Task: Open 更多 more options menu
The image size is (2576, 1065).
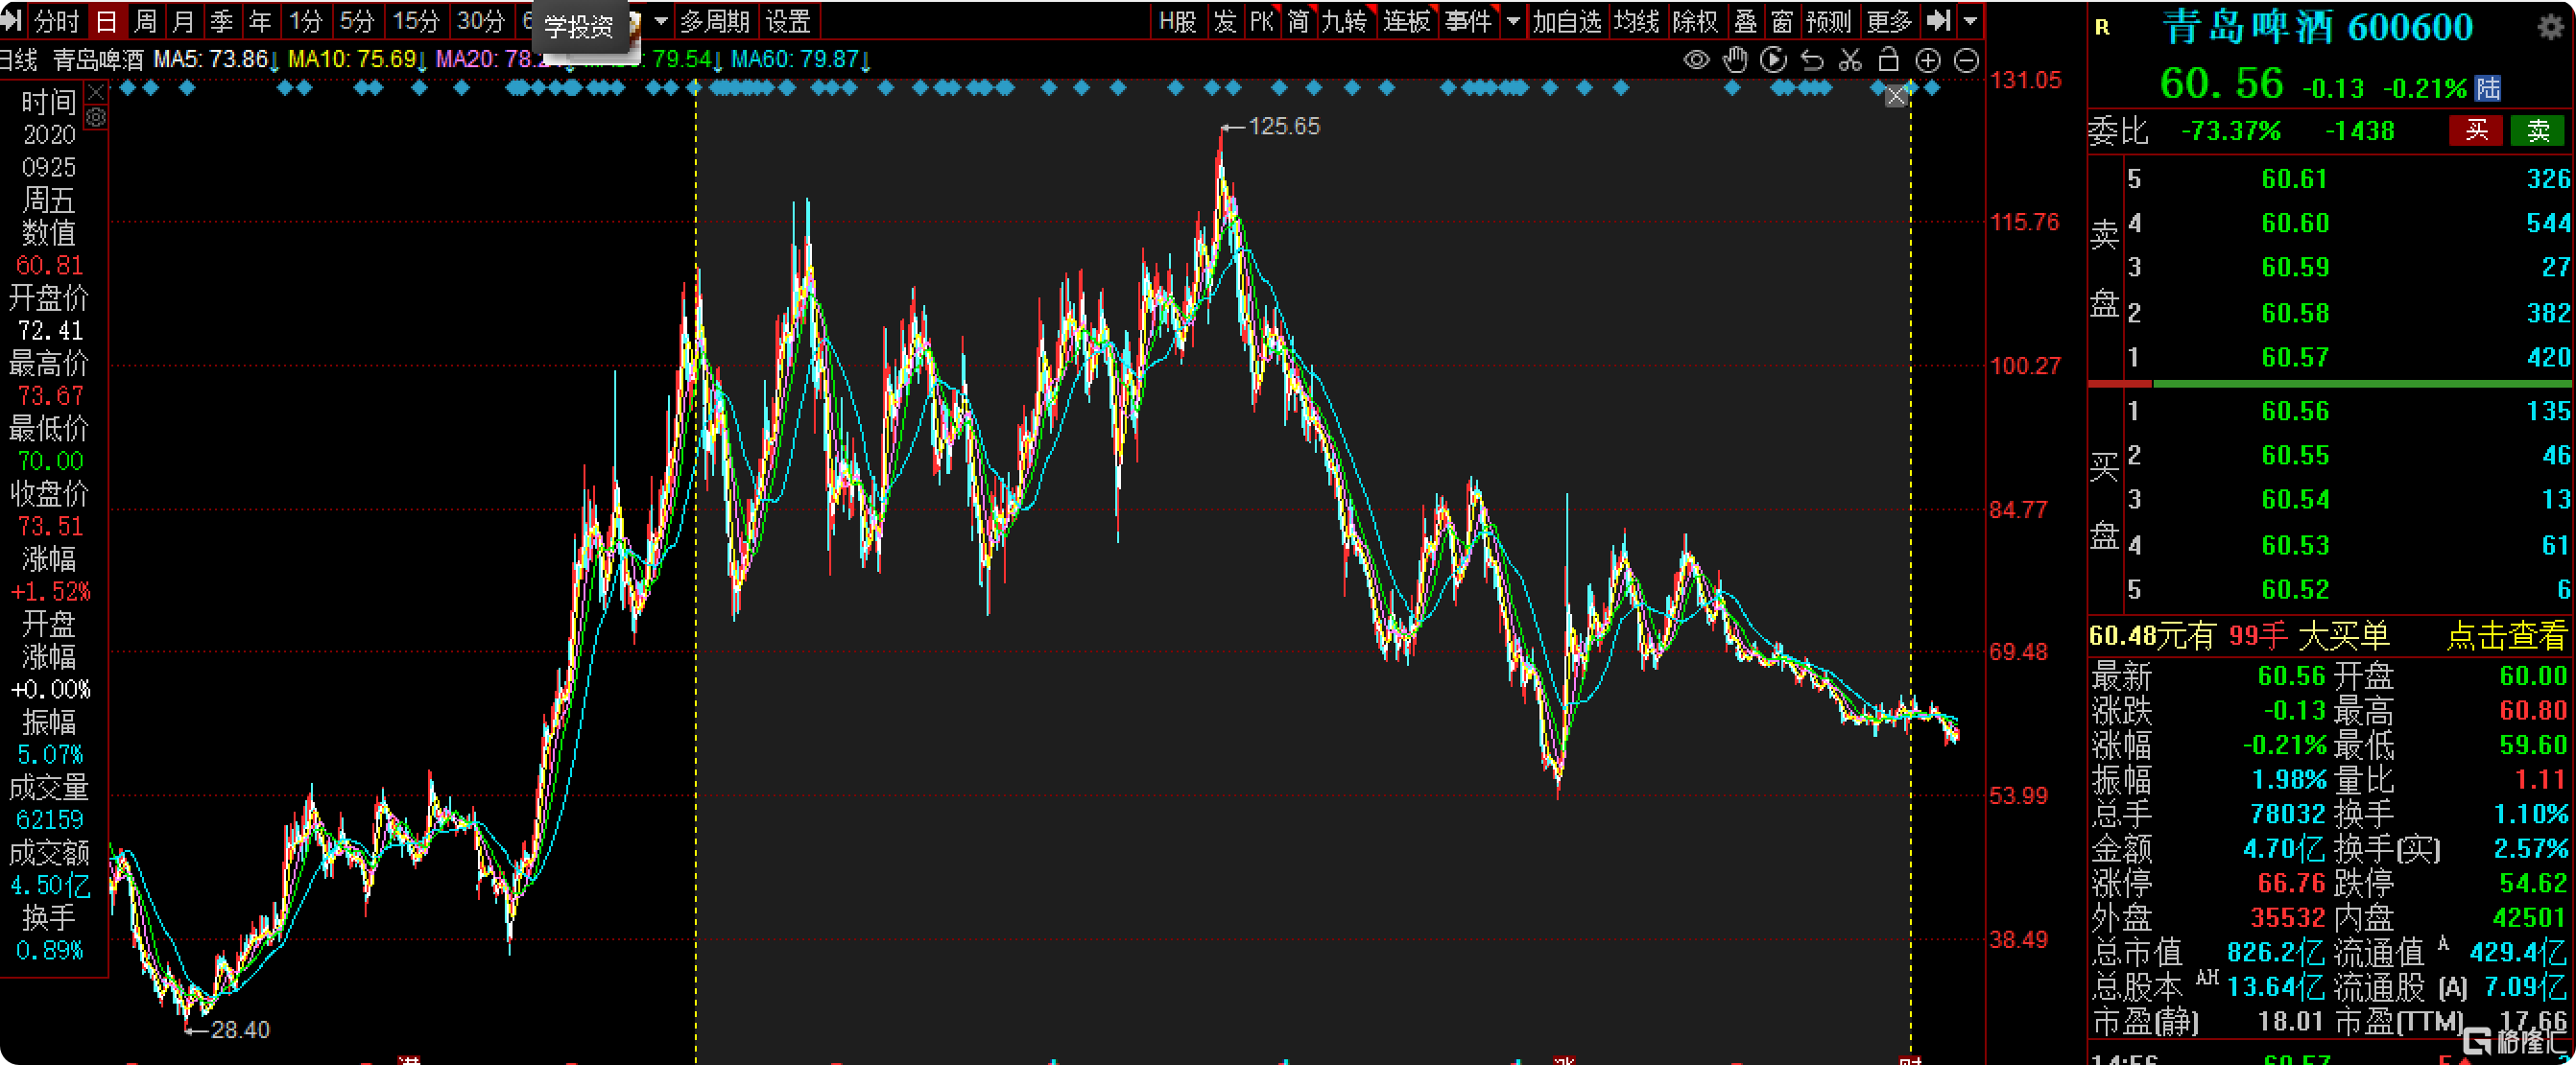Action: click(1889, 21)
